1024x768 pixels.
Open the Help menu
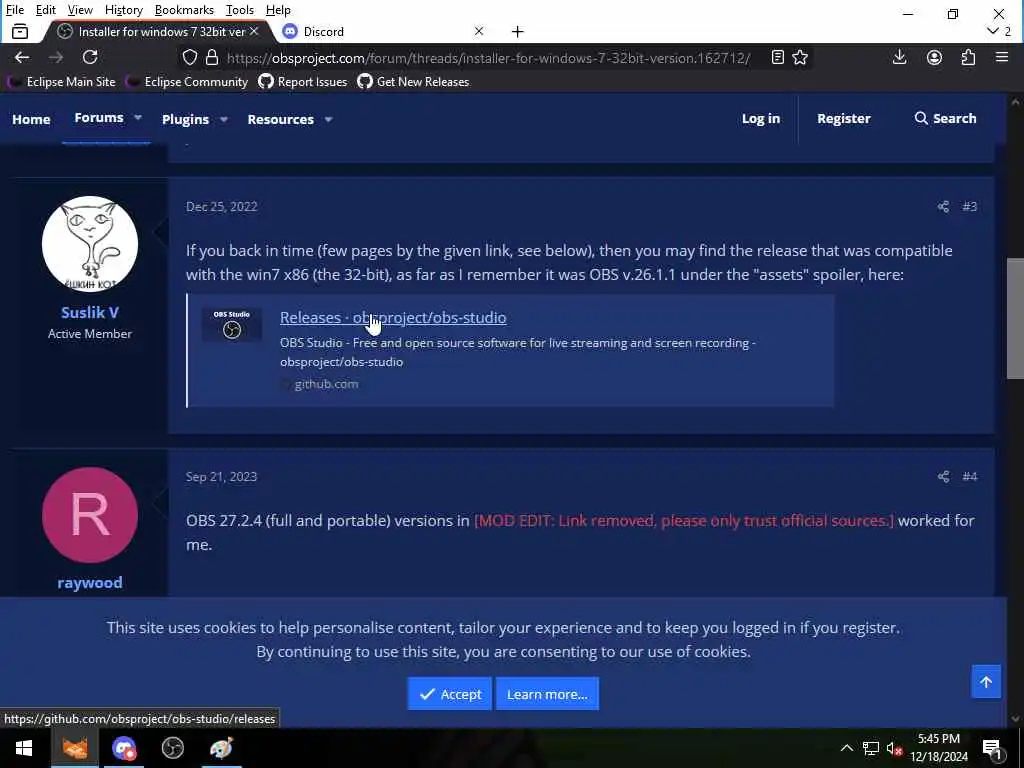[x=278, y=10]
